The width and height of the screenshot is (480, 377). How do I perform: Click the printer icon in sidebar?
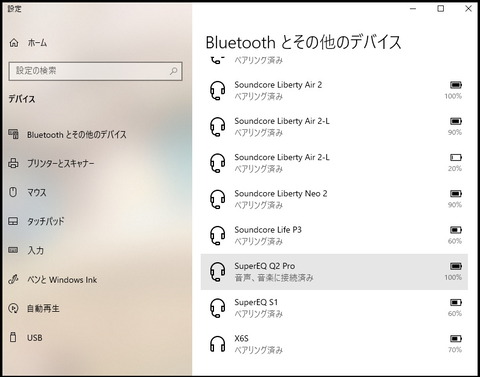coord(13,163)
